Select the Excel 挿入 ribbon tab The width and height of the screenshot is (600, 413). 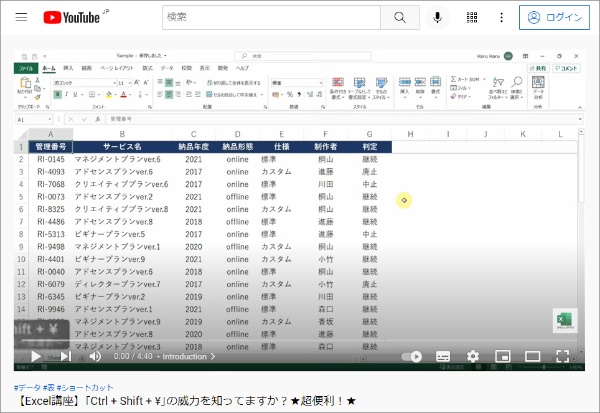tap(68, 68)
